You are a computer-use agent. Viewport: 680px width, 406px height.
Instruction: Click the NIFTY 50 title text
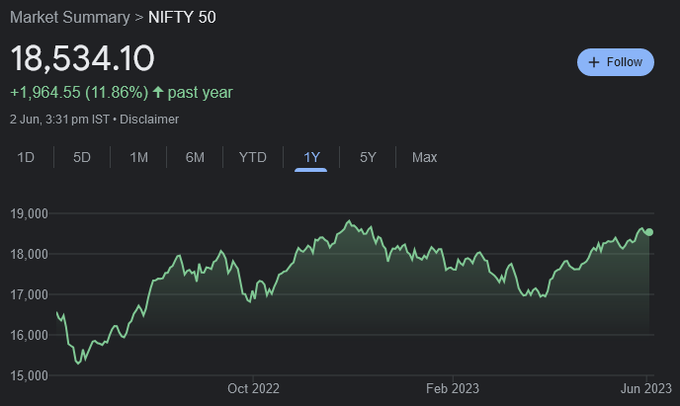(x=182, y=17)
